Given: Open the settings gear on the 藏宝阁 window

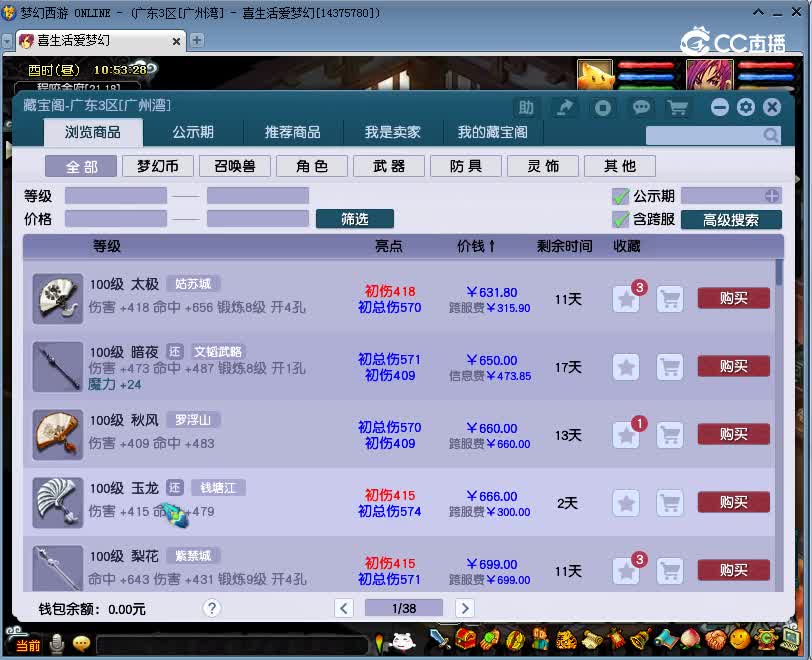Looking at the screenshot, I should [744, 107].
